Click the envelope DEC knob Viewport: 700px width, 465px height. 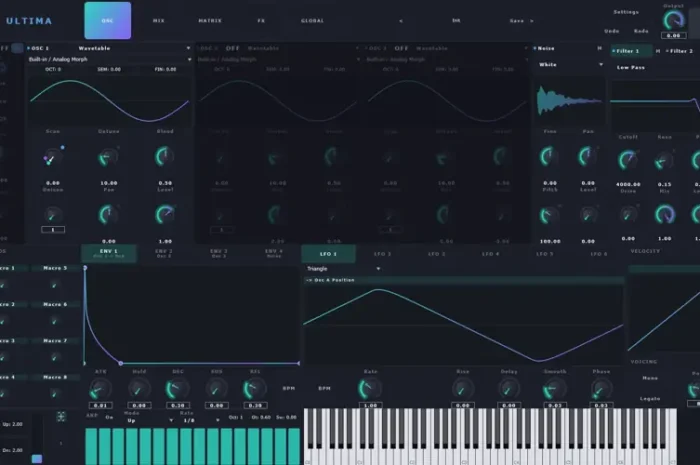point(178,389)
